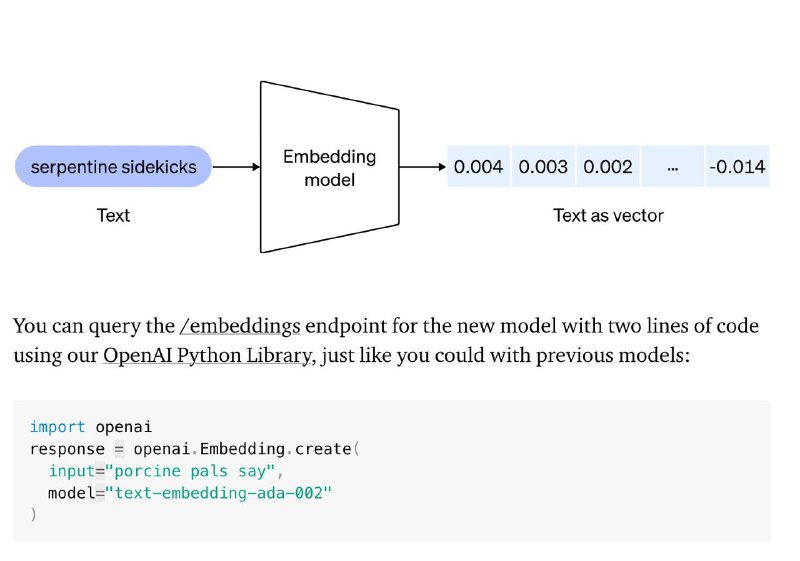Select the 0.004 vector cell
The height and width of the screenshot is (561, 800).
point(478,166)
